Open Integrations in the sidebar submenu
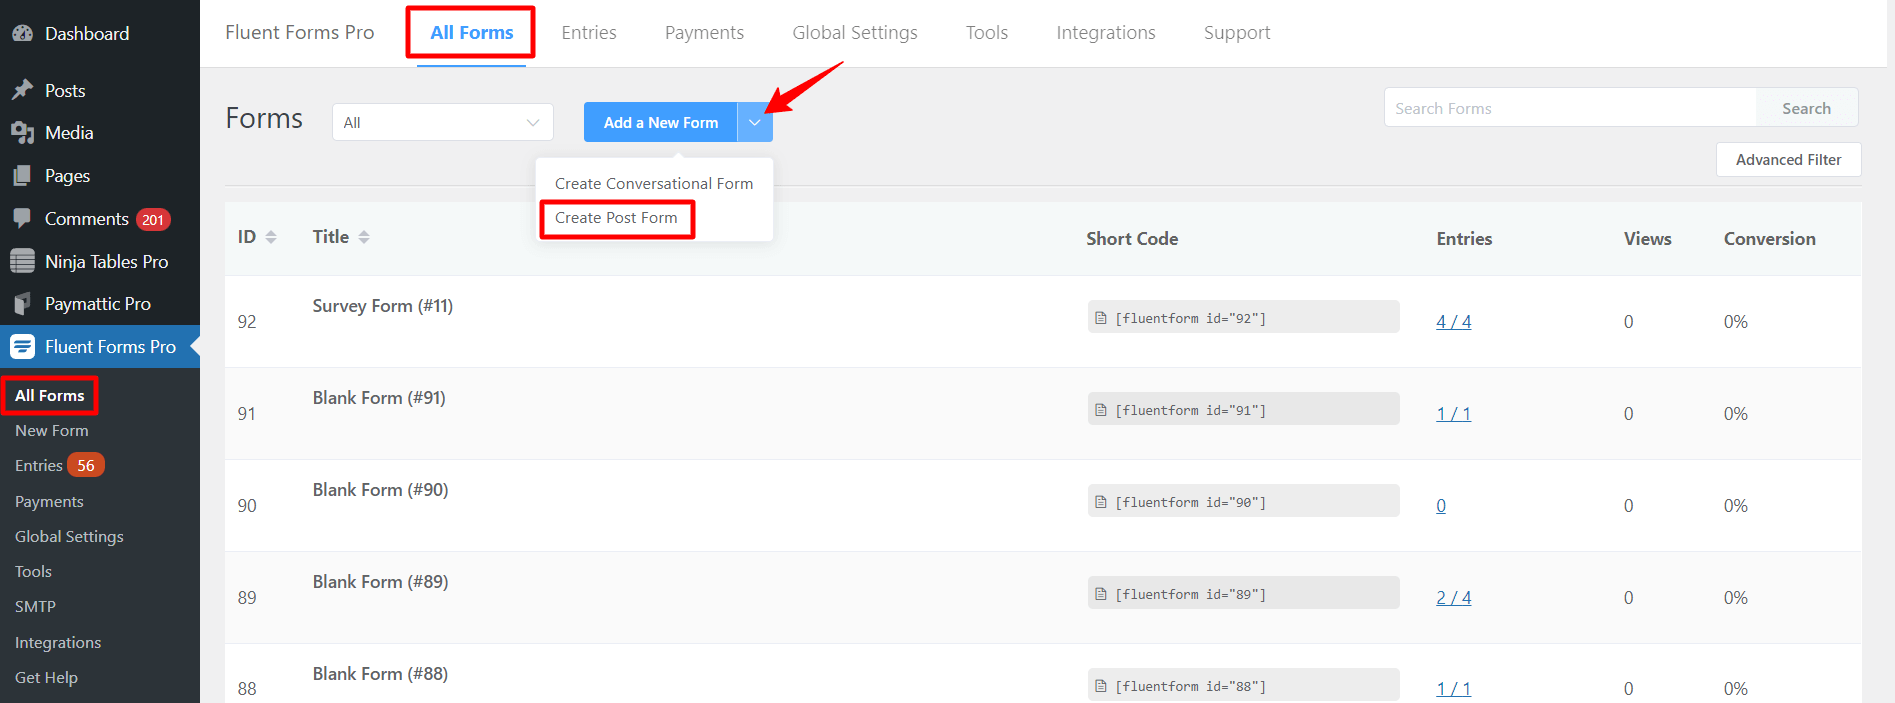Screen dimensions: 1895x703 [x=58, y=643]
